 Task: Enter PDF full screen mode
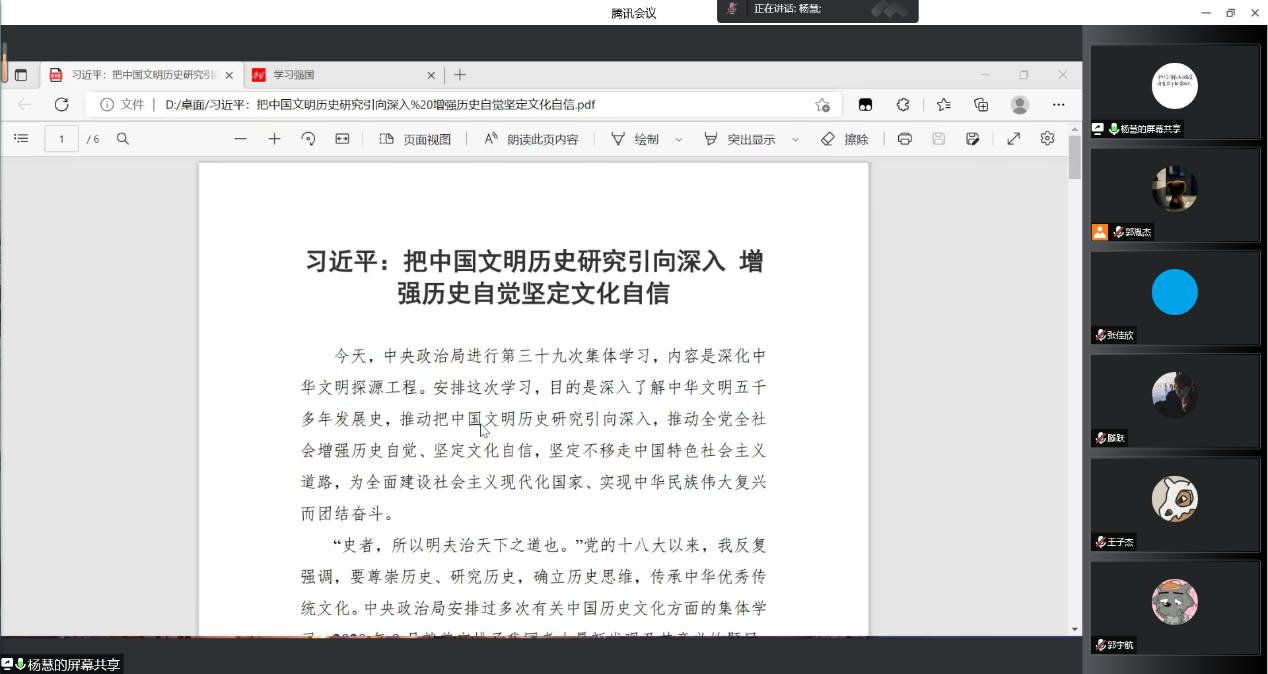[1013, 139]
